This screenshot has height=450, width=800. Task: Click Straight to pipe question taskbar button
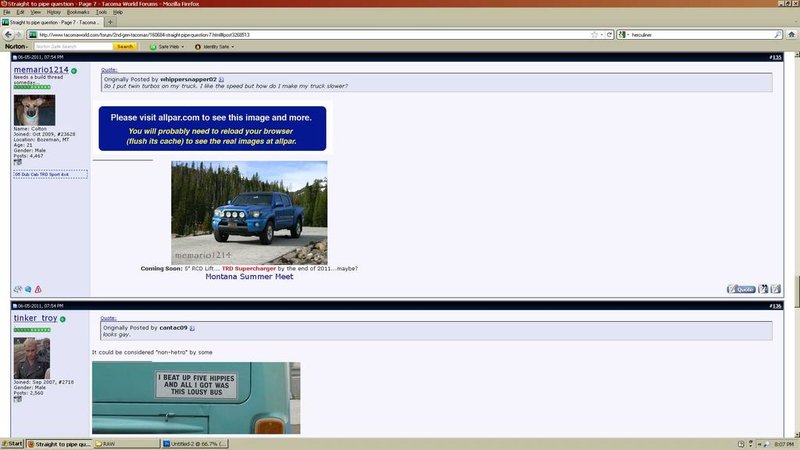pyautogui.click(x=59, y=444)
